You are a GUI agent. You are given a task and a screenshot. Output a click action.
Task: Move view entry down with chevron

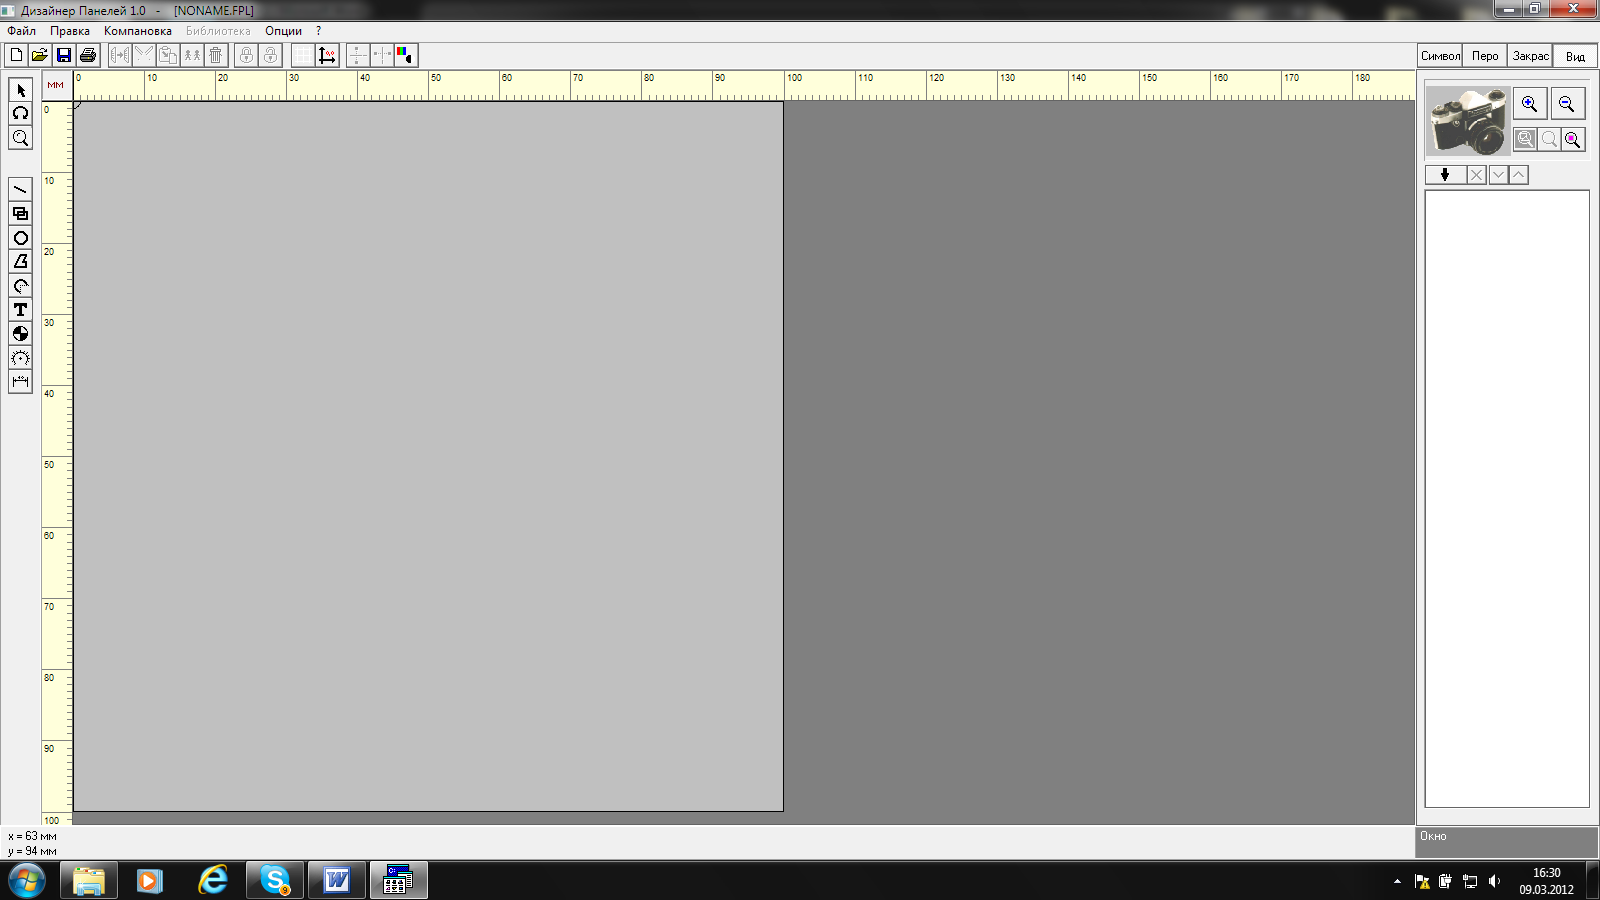pos(1498,175)
